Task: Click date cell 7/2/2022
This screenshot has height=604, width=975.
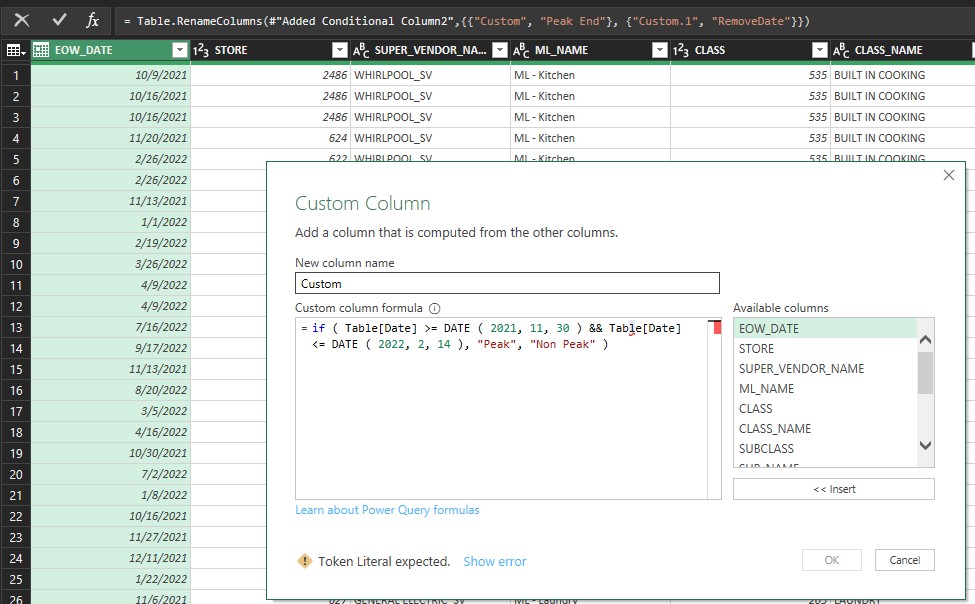Action: click(111, 474)
